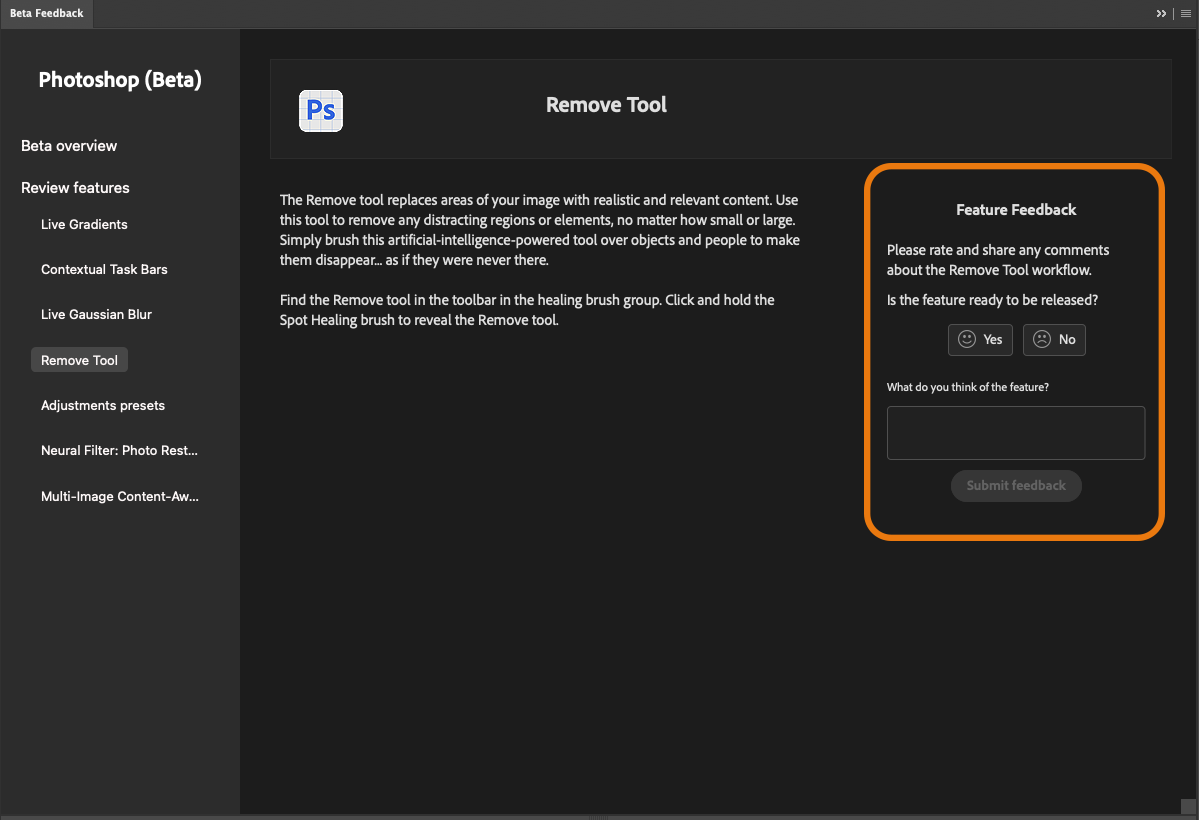Click the horizontal scrollbar at the bottom

pos(600,817)
